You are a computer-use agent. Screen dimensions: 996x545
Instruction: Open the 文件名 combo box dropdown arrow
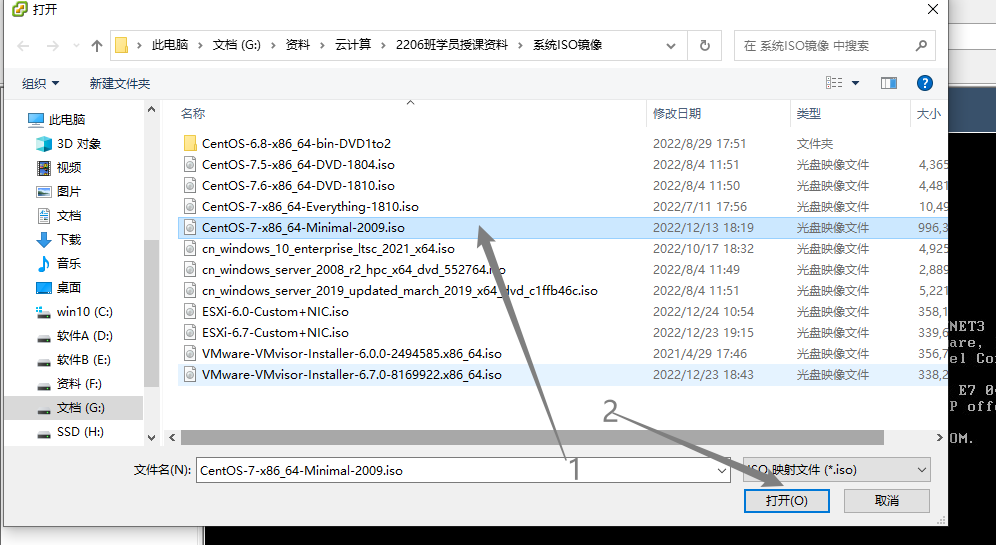722,471
